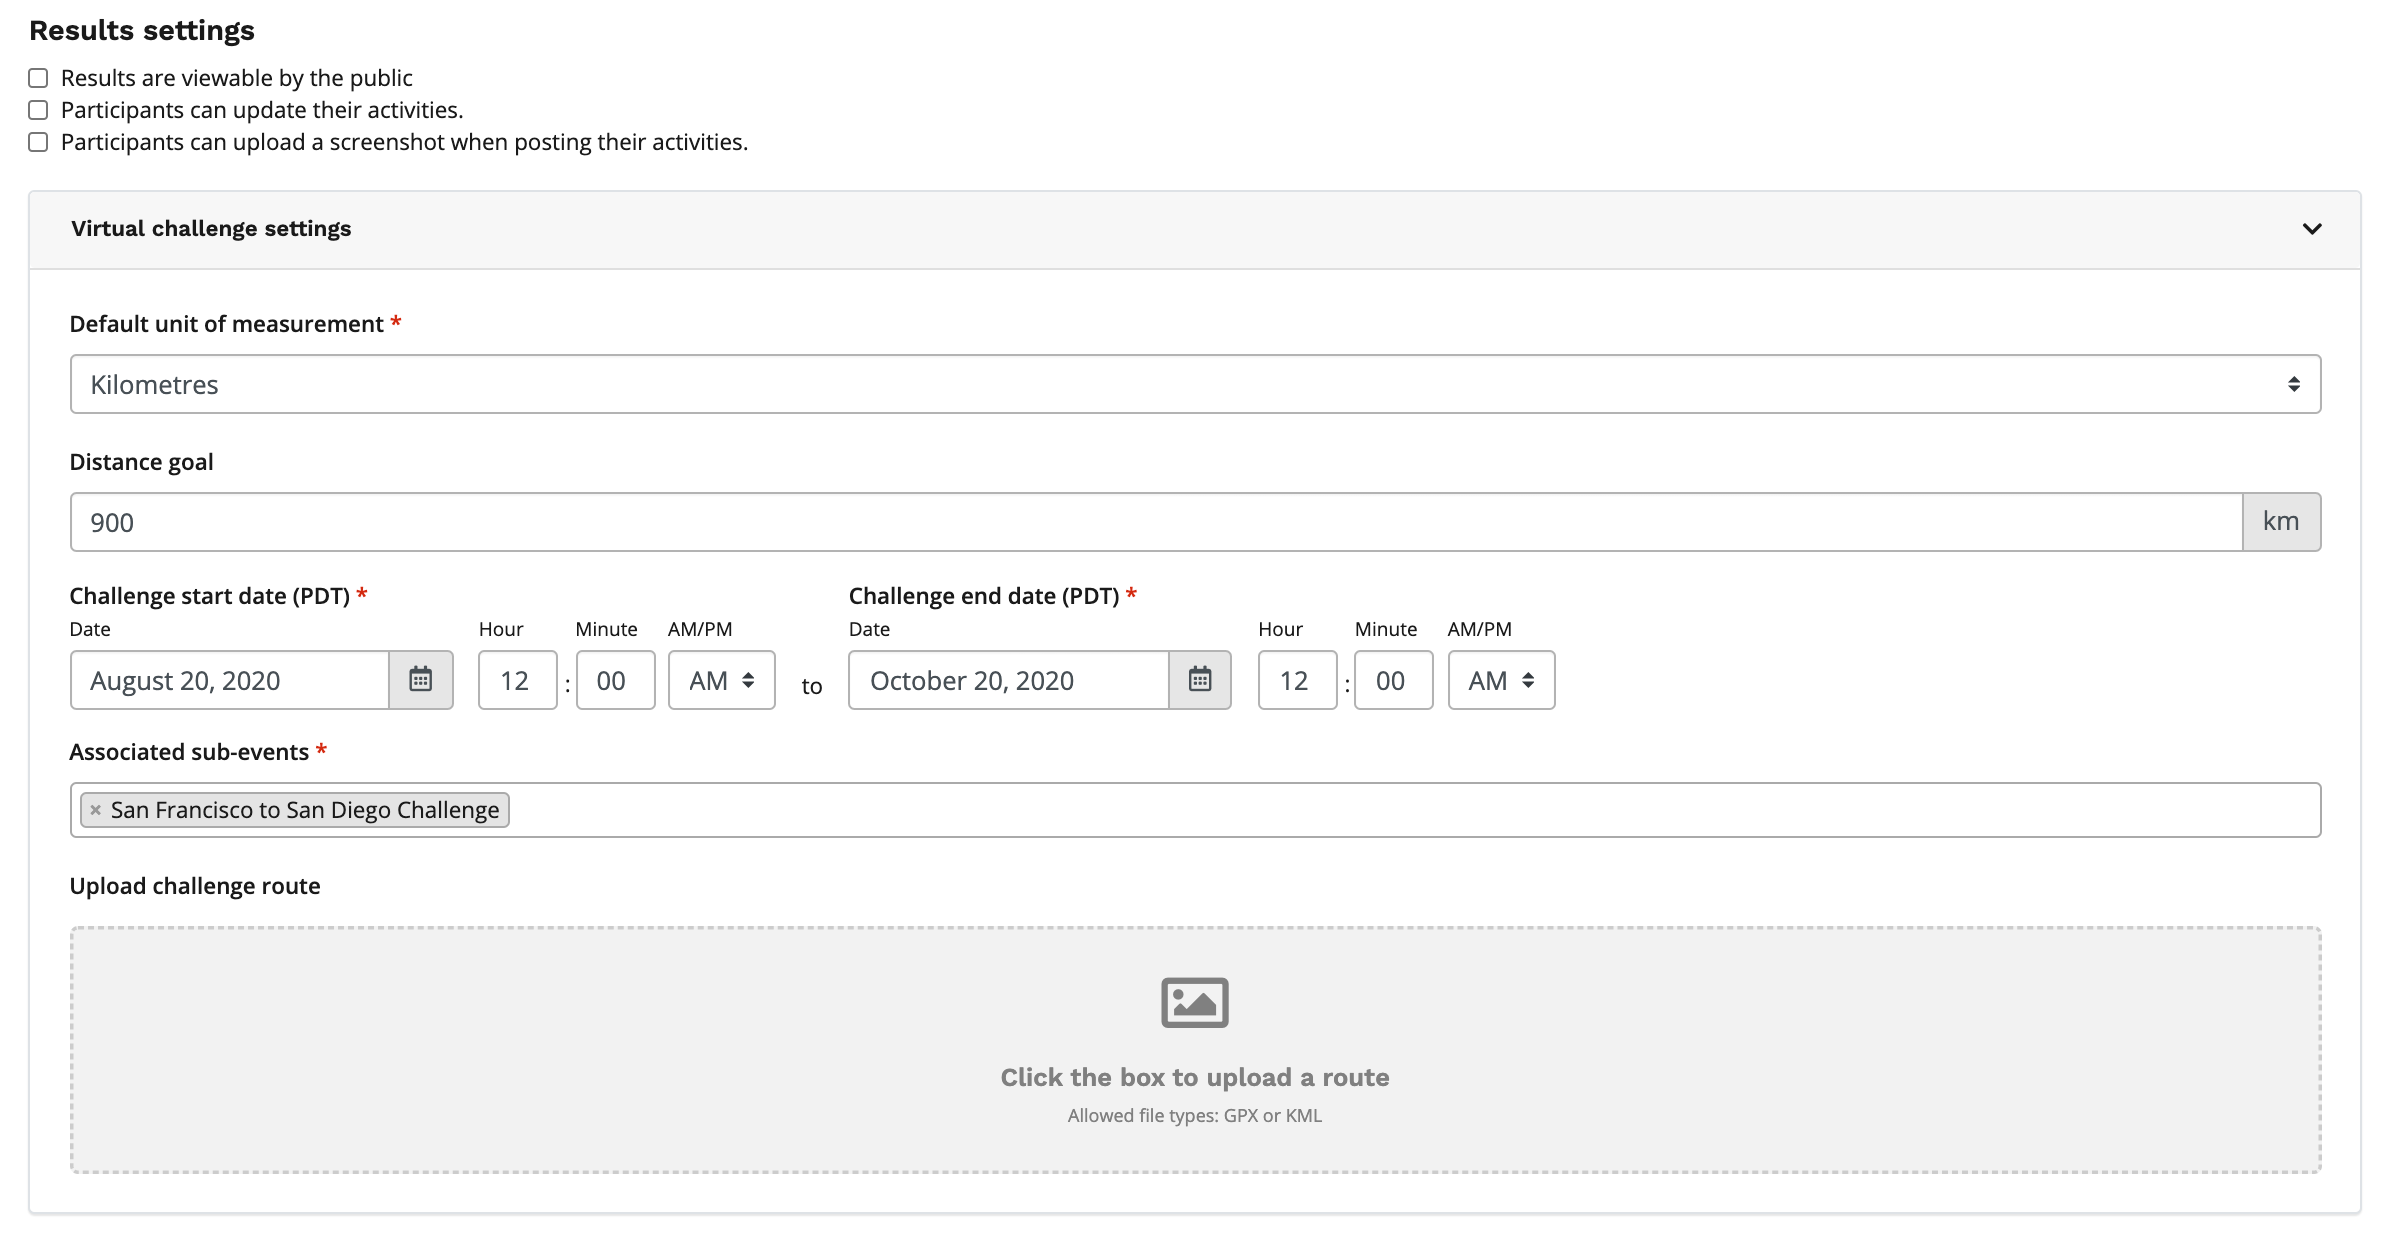Click the October 20, 2020 date field
Screen dimensions: 2386x1242
[1008, 680]
